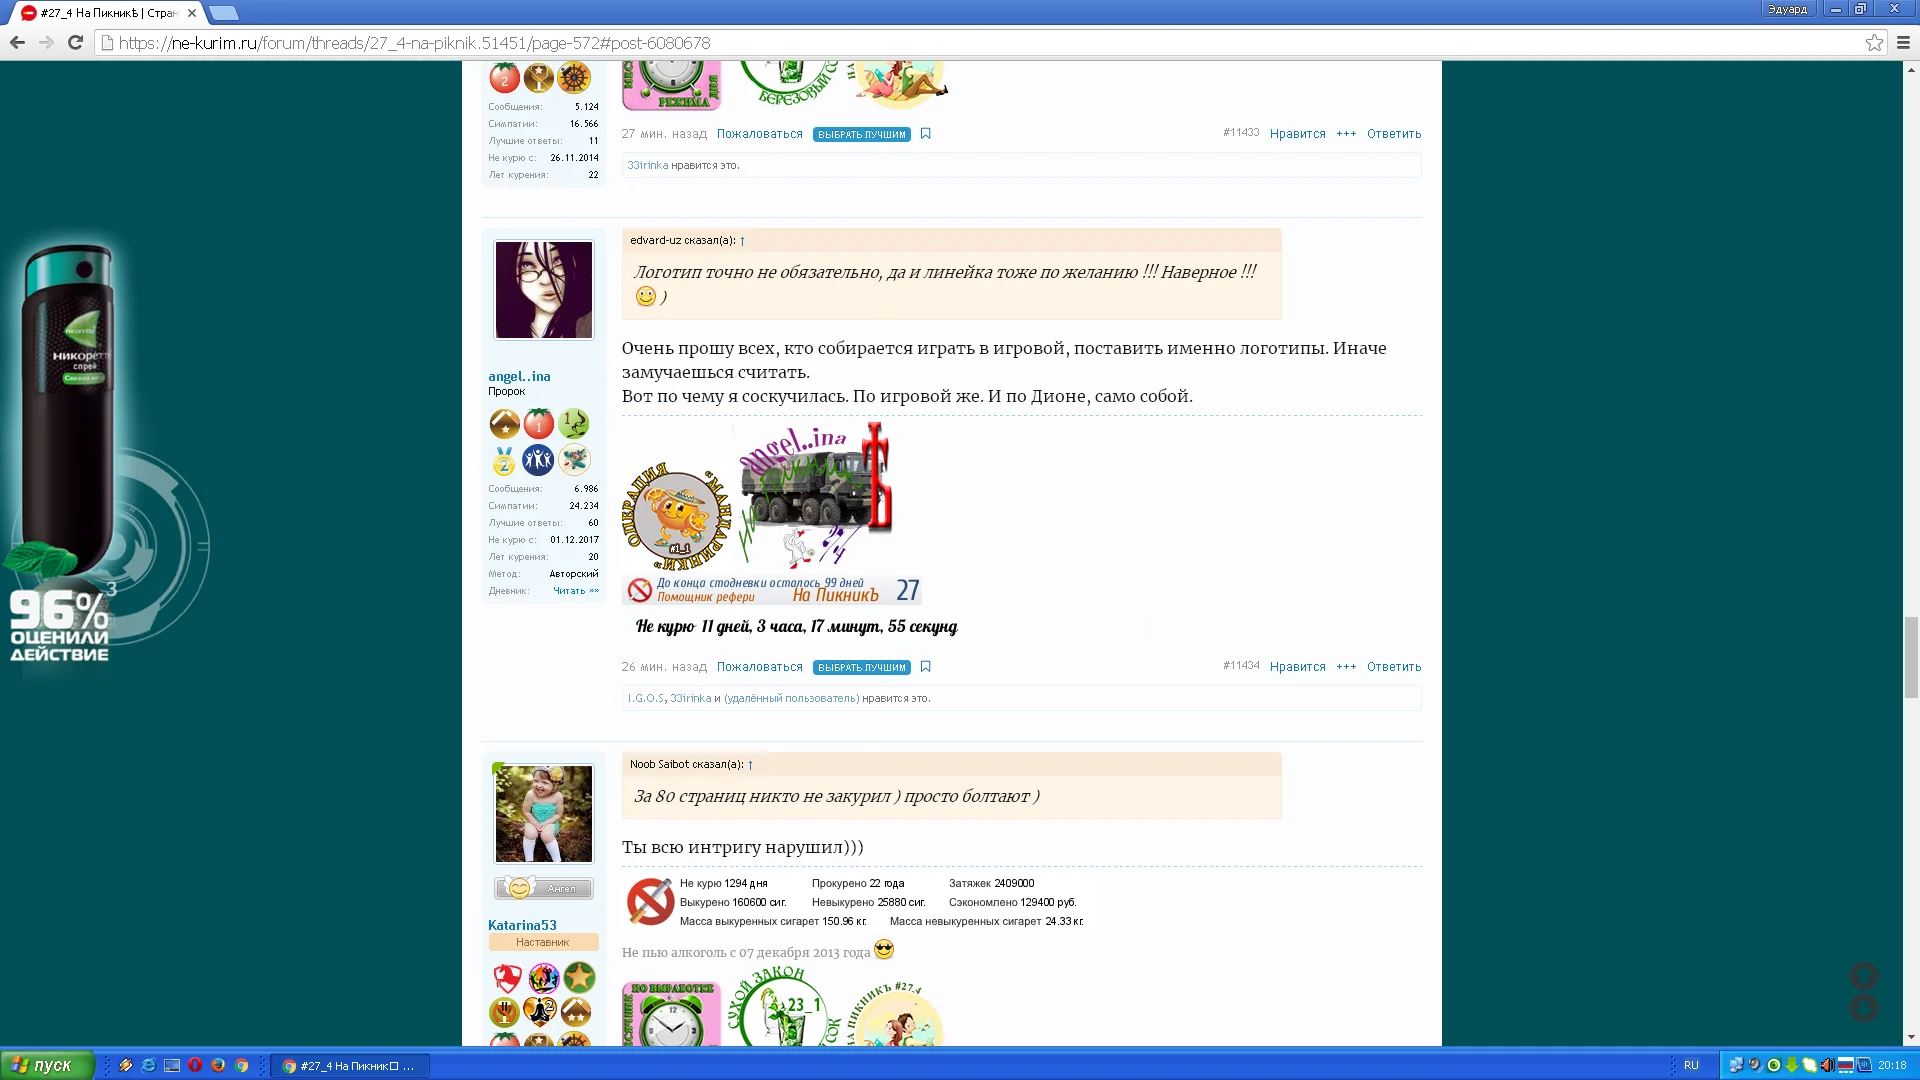Open the +++ options on post #11434
Image resolution: width=1920 pixels, height=1080 pixels.
tap(1346, 667)
